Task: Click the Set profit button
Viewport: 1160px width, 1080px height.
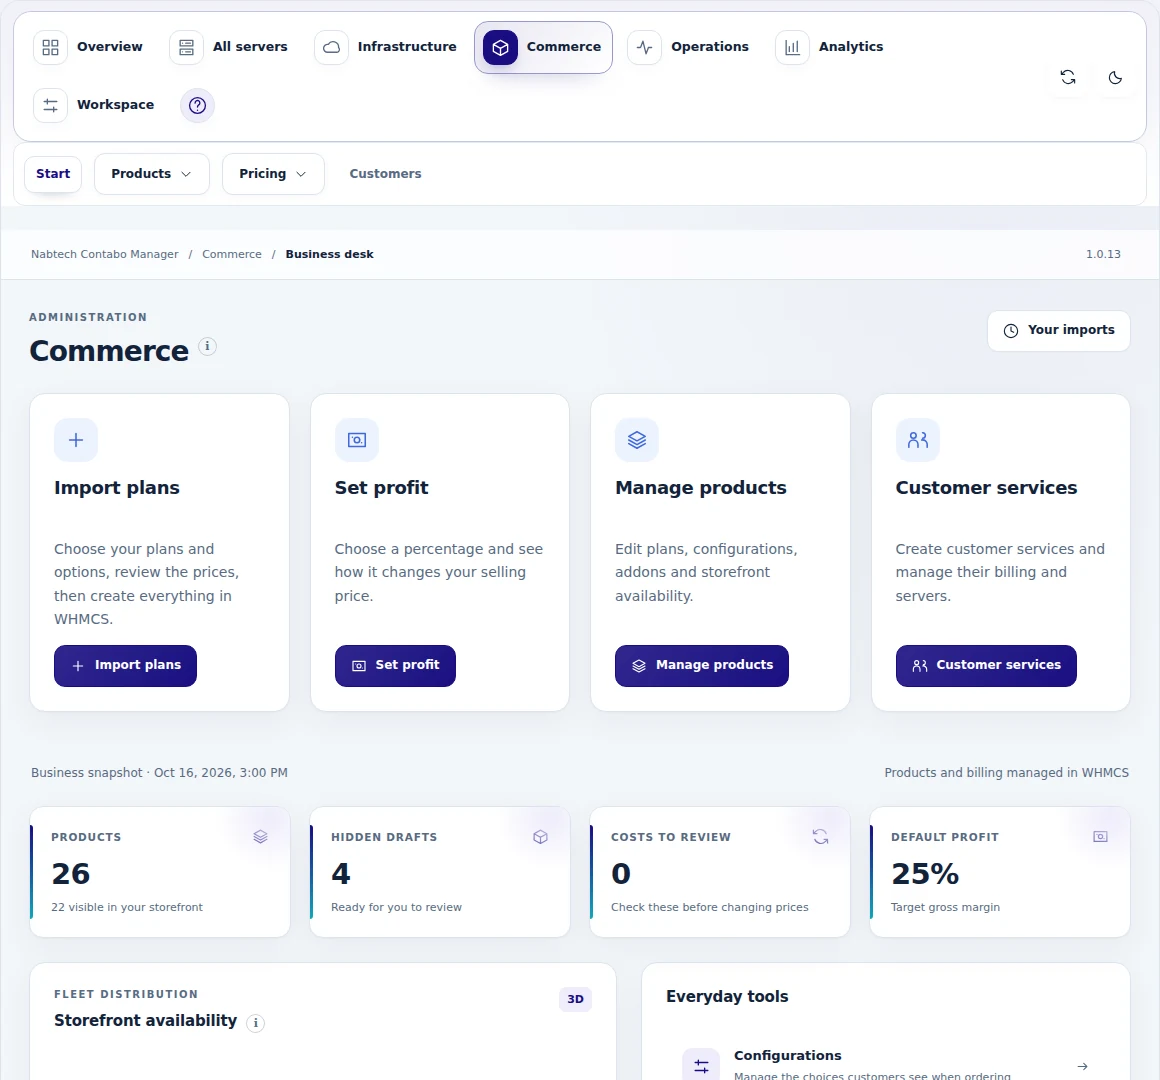Action: click(x=395, y=666)
